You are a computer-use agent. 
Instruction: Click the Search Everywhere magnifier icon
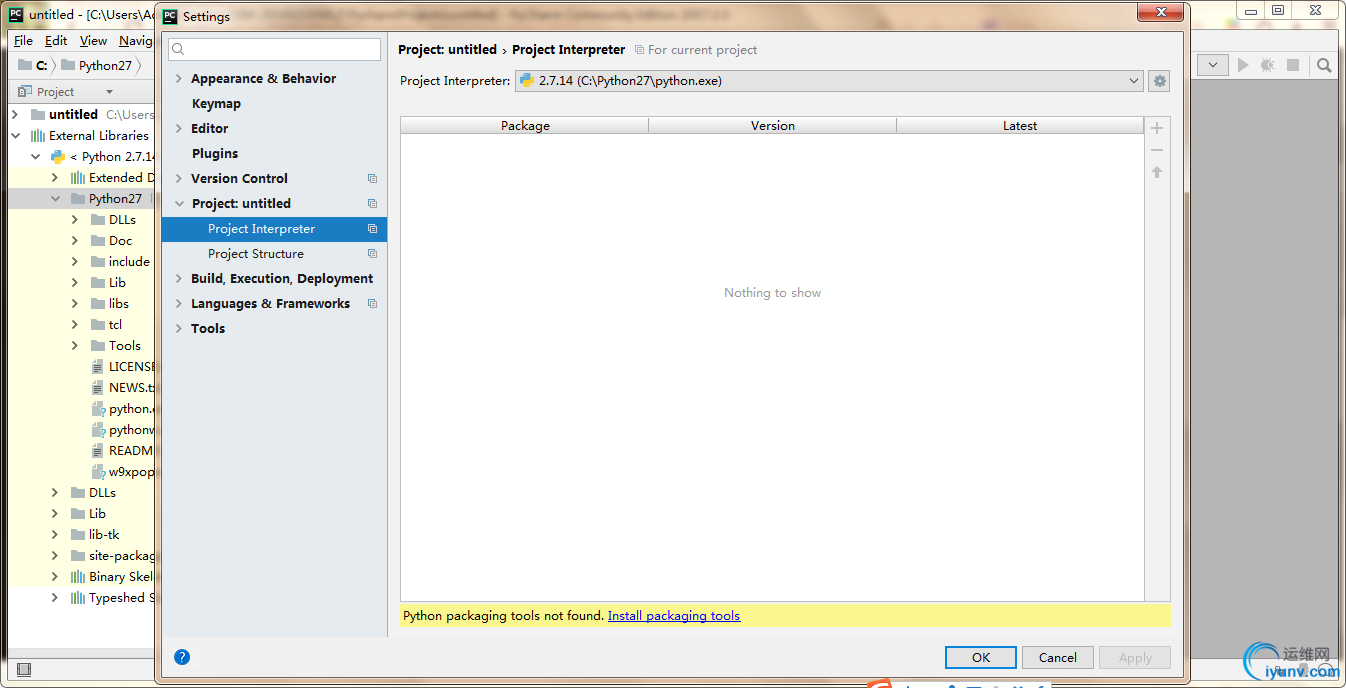[x=1324, y=65]
